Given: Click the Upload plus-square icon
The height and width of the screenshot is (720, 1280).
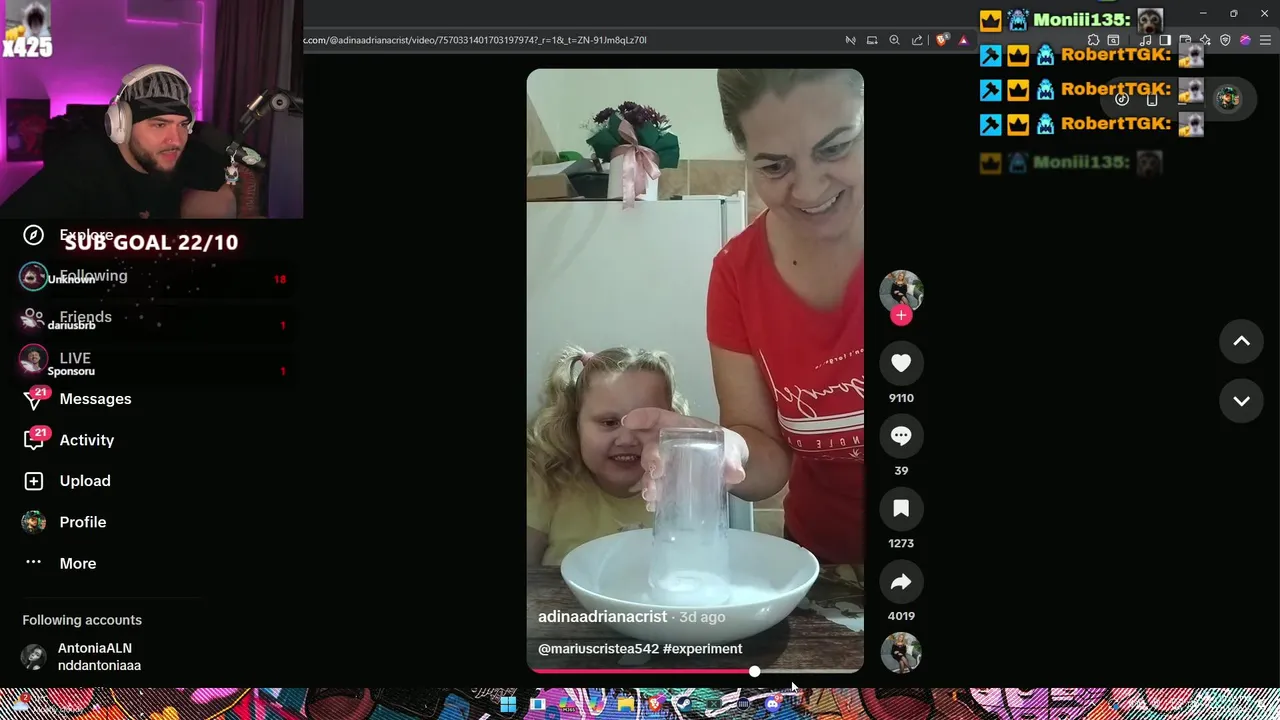Looking at the screenshot, I should point(34,481).
